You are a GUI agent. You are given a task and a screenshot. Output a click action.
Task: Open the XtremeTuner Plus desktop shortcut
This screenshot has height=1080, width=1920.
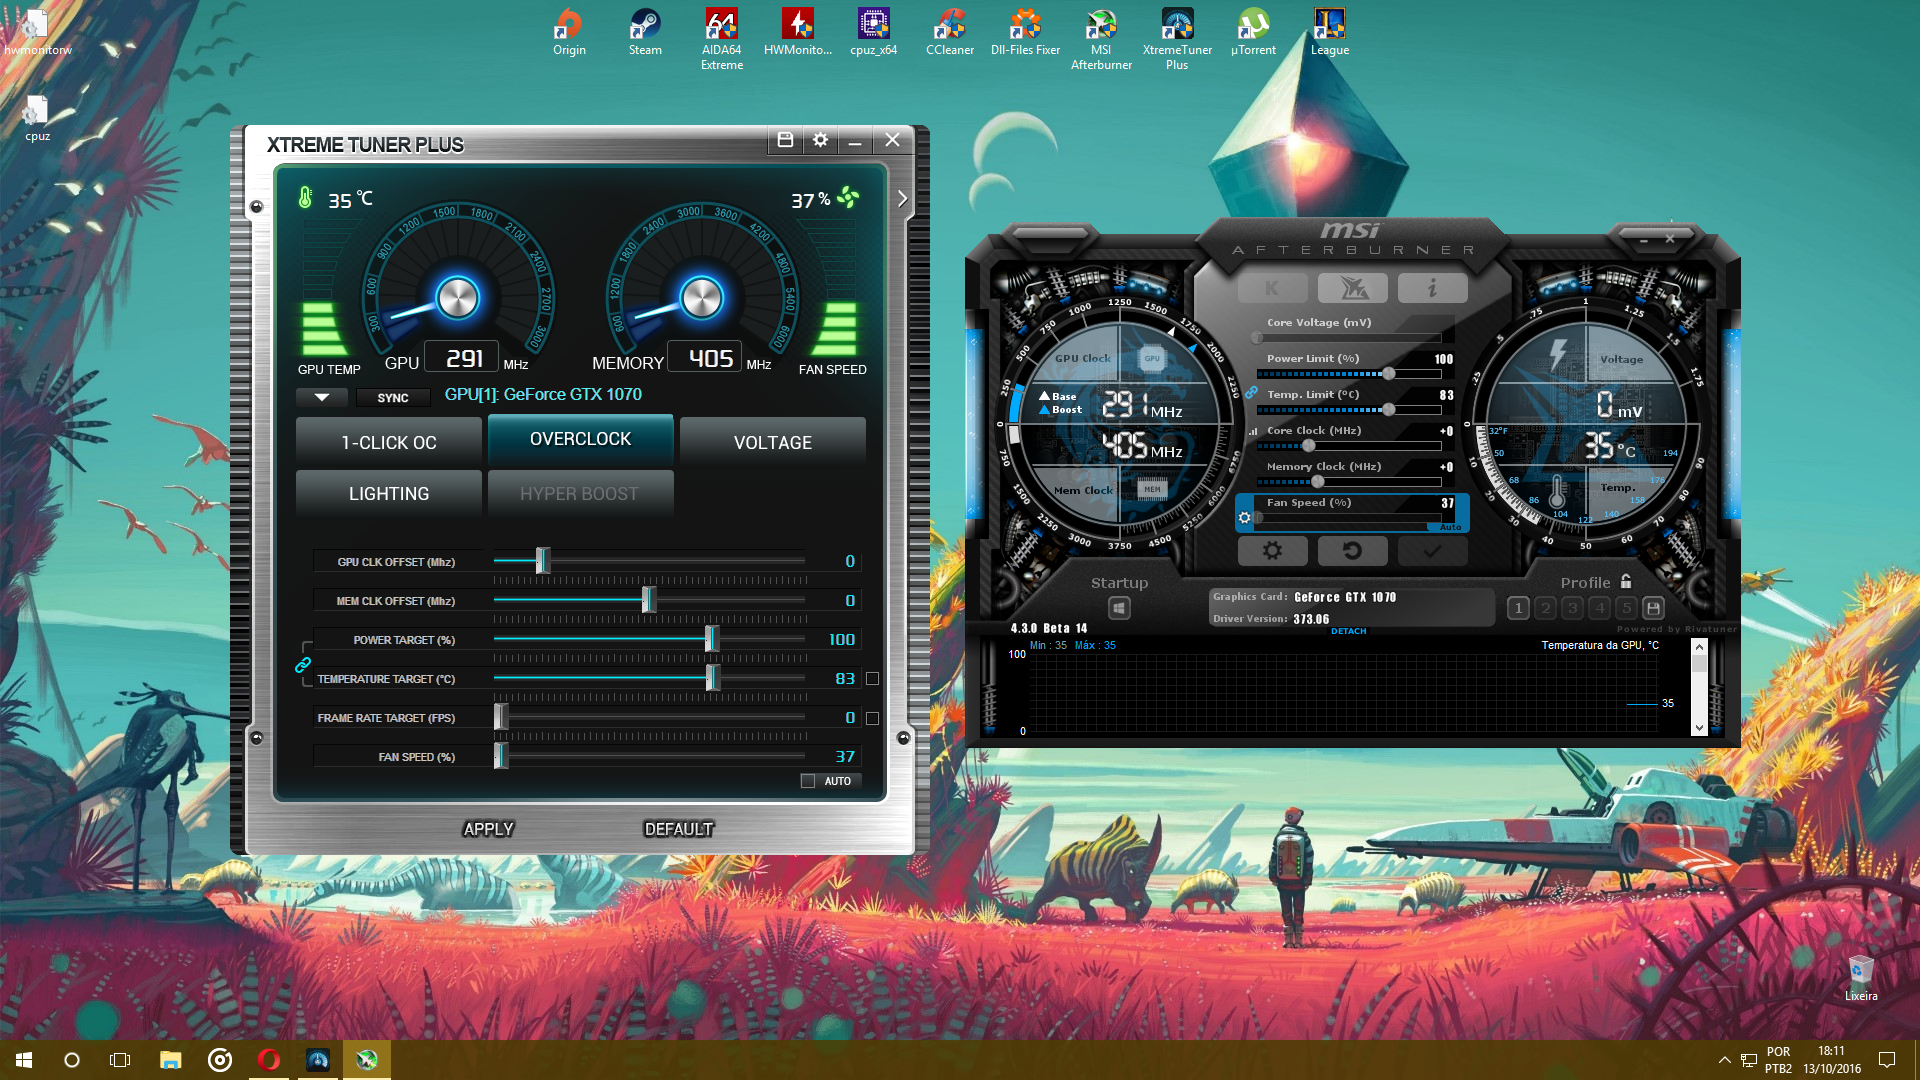click(x=1177, y=40)
